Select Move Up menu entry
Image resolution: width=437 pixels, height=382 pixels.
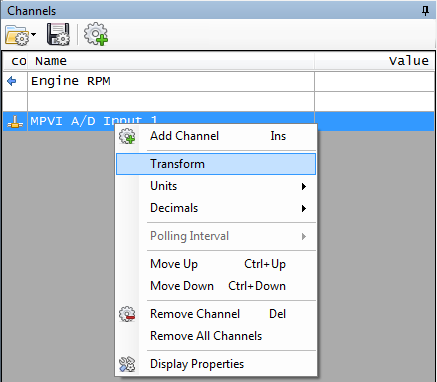tap(216, 264)
